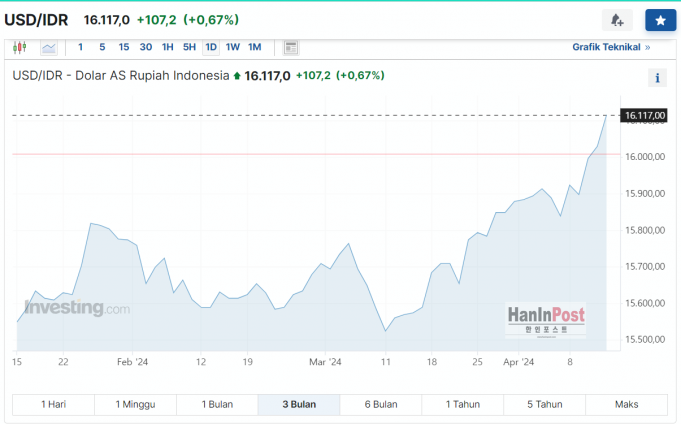This screenshot has height=424, width=681.
Task: Switch to the 1 Tahun range tab
Action: click(x=463, y=404)
